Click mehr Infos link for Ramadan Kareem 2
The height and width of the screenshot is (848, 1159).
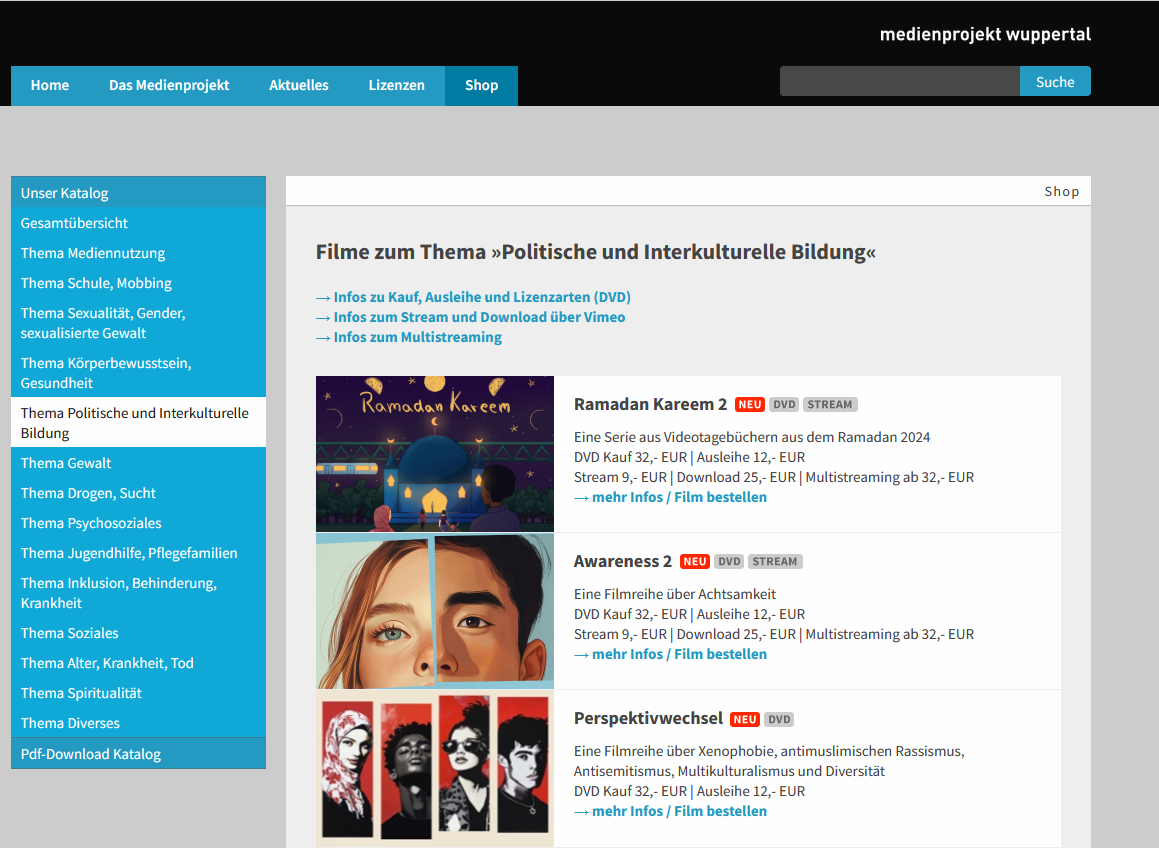pos(670,498)
